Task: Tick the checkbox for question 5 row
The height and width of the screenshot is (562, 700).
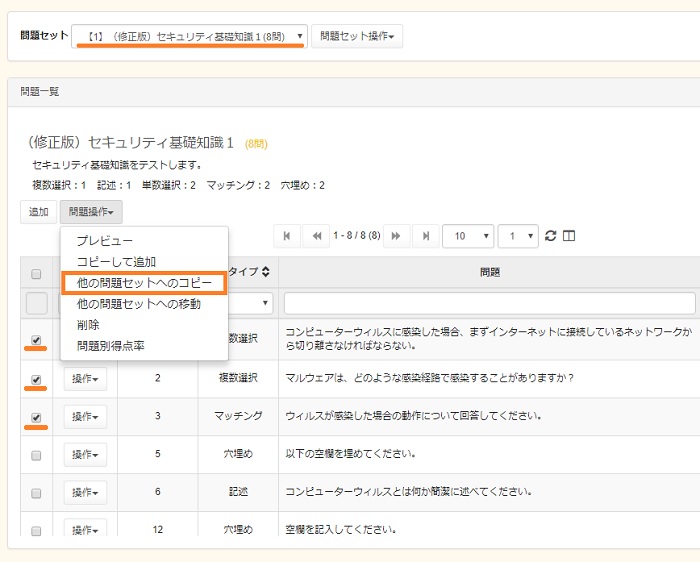Action: [36, 455]
